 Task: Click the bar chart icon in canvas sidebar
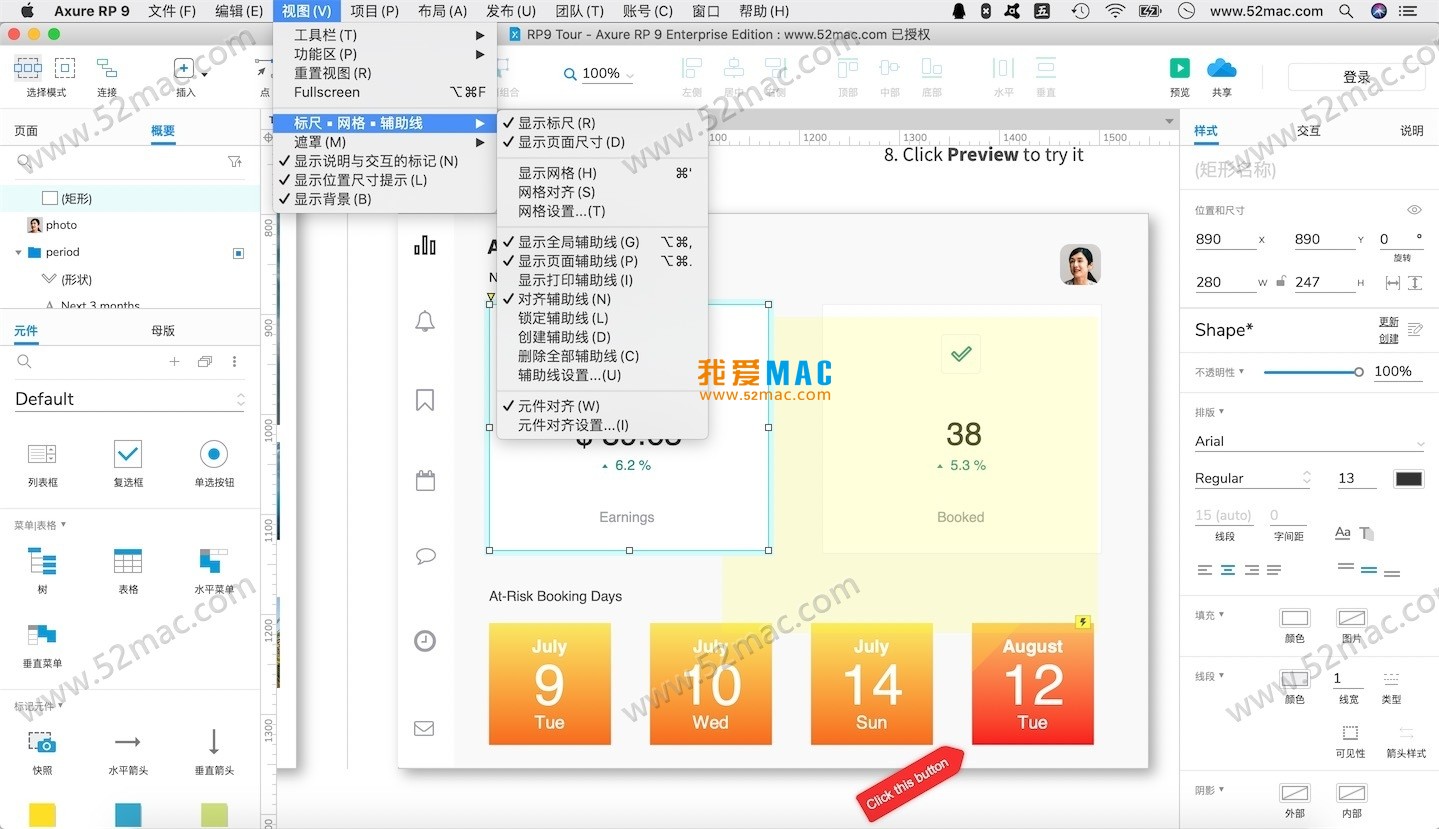[x=425, y=245]
